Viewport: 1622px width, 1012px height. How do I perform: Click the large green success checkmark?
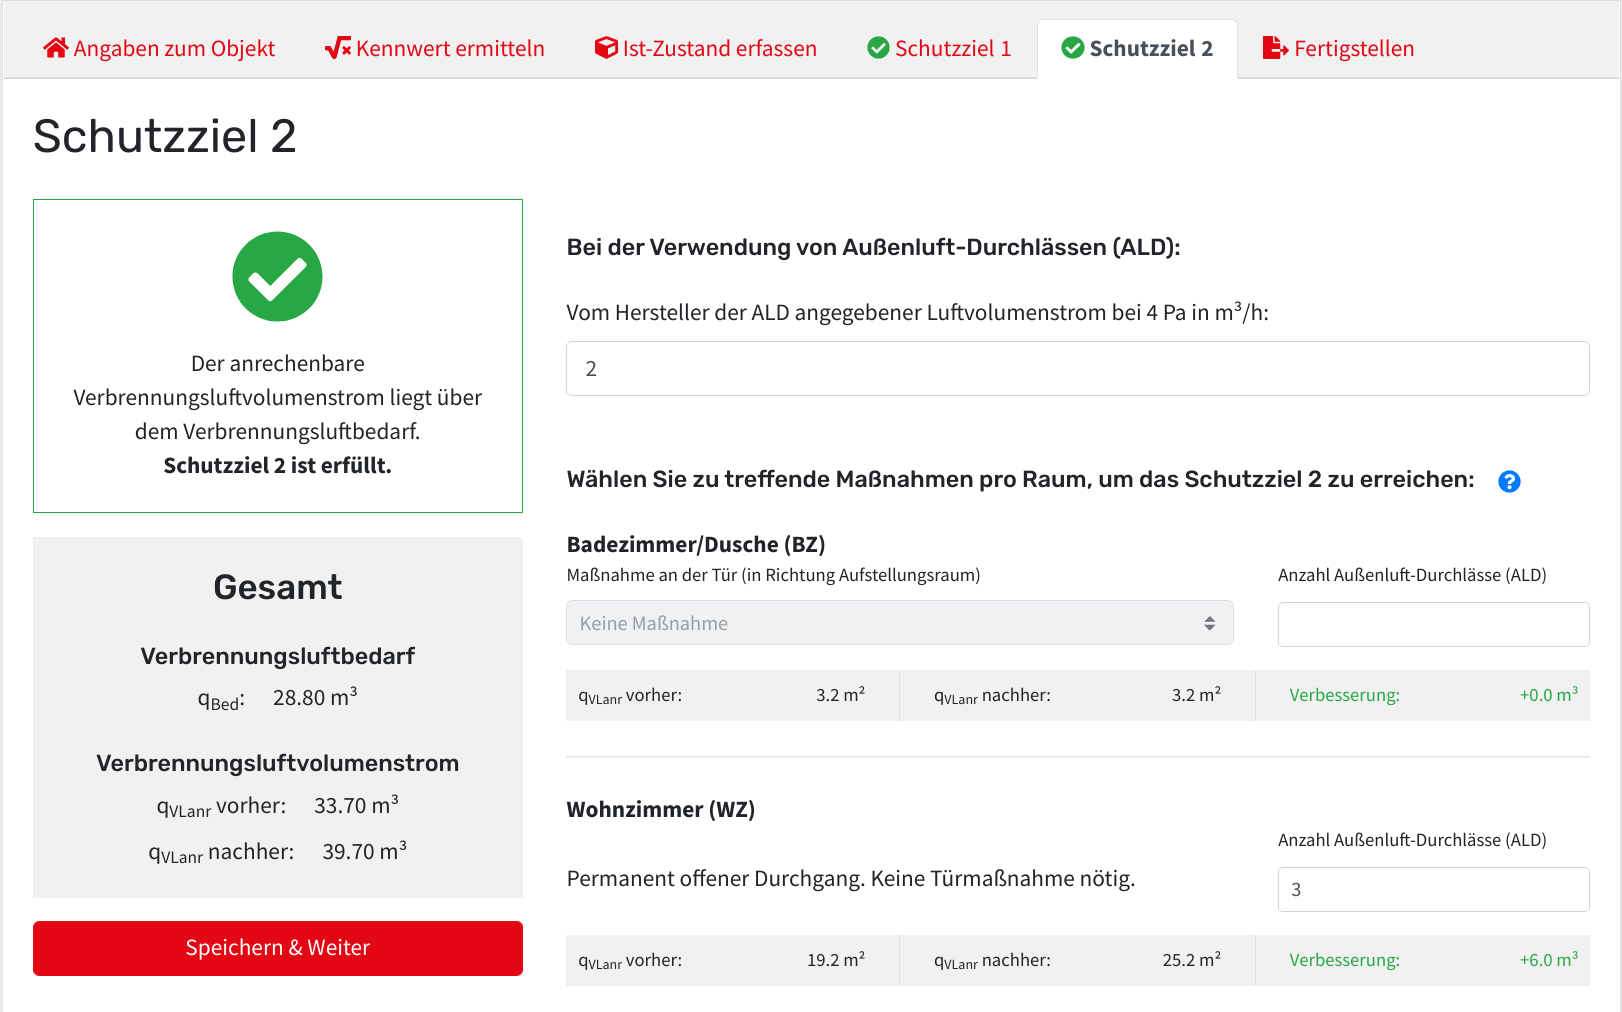tap(277, 277)
